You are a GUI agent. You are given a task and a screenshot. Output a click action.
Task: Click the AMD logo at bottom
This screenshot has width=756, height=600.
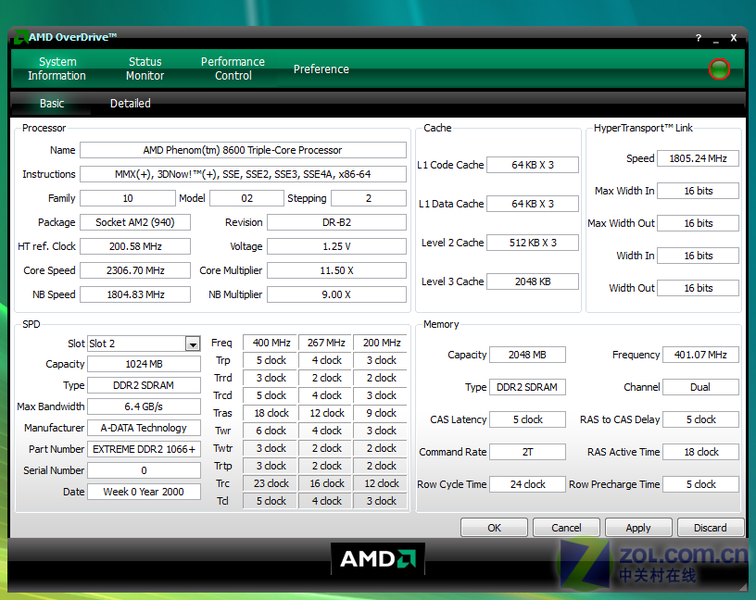click(x=378, y=559)
